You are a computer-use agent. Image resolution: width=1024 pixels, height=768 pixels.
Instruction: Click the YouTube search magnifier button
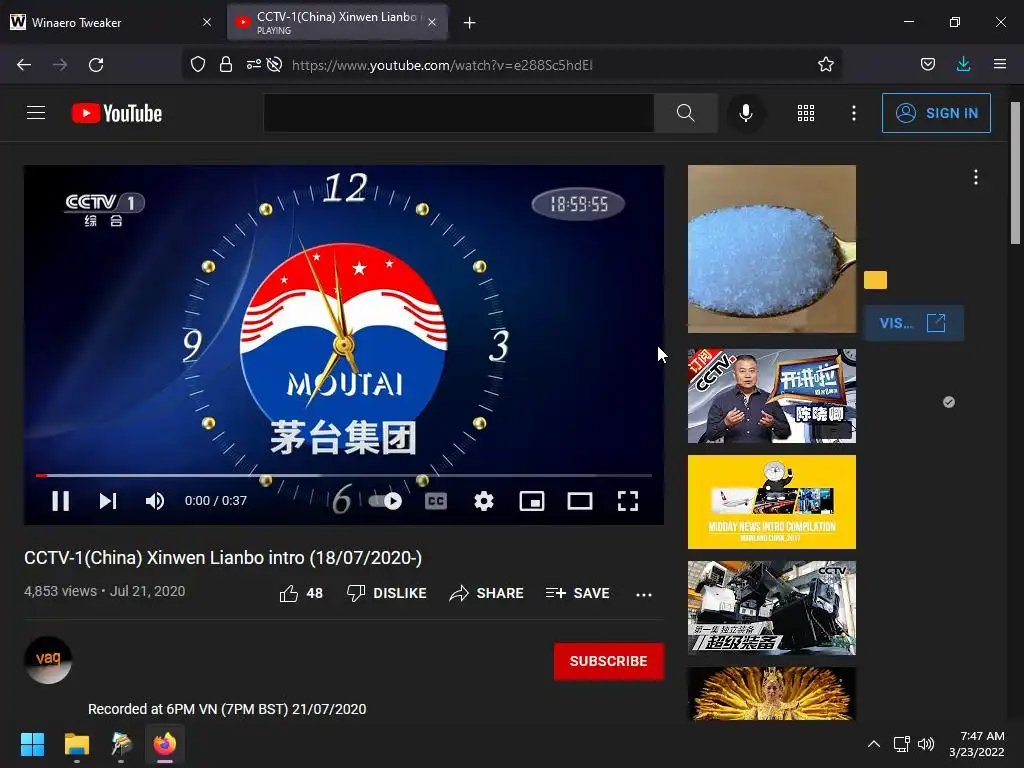686,113
